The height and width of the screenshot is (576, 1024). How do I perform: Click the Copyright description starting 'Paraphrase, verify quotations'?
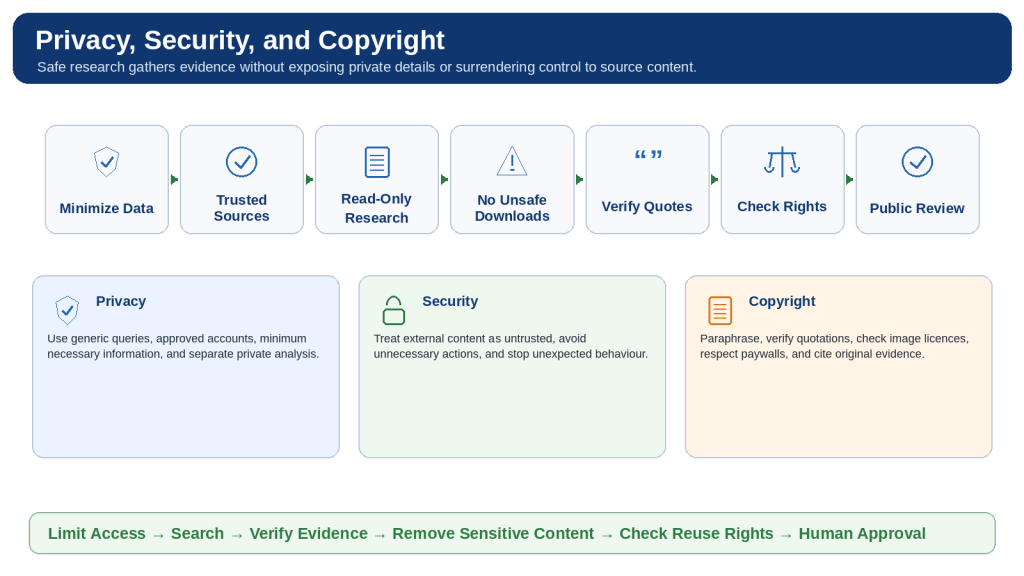pos(834,346)
